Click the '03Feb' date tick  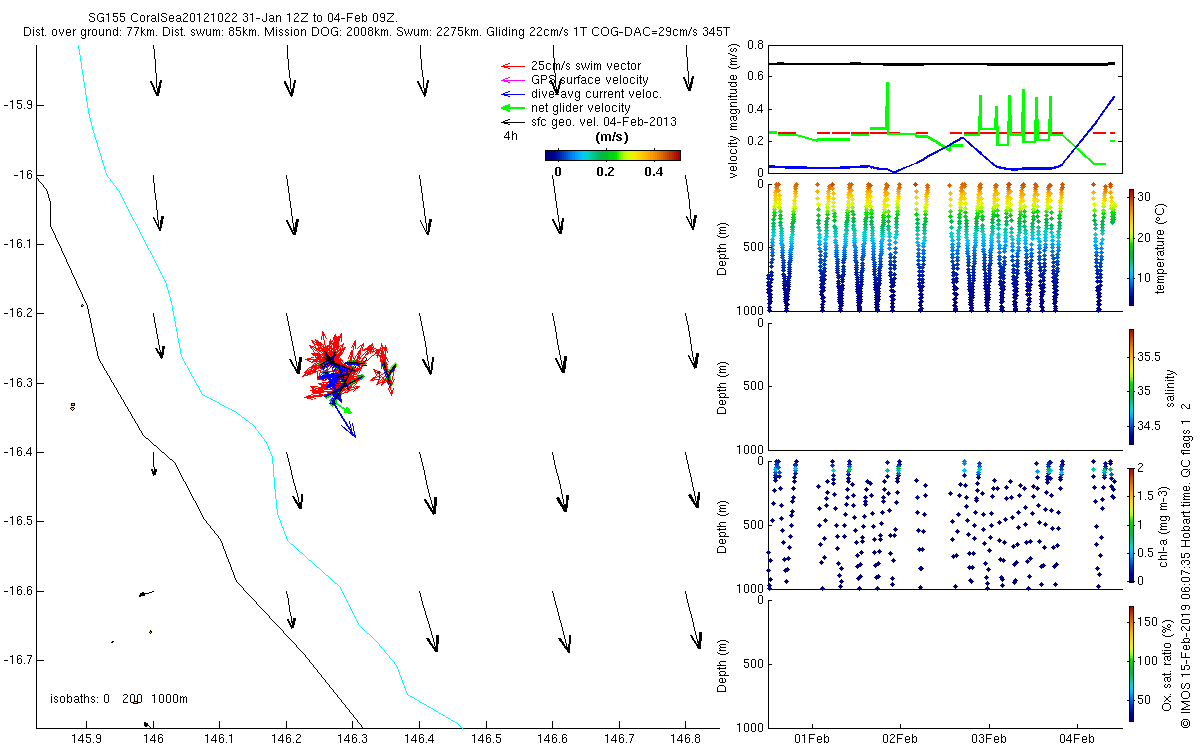[x=988, y=739]
